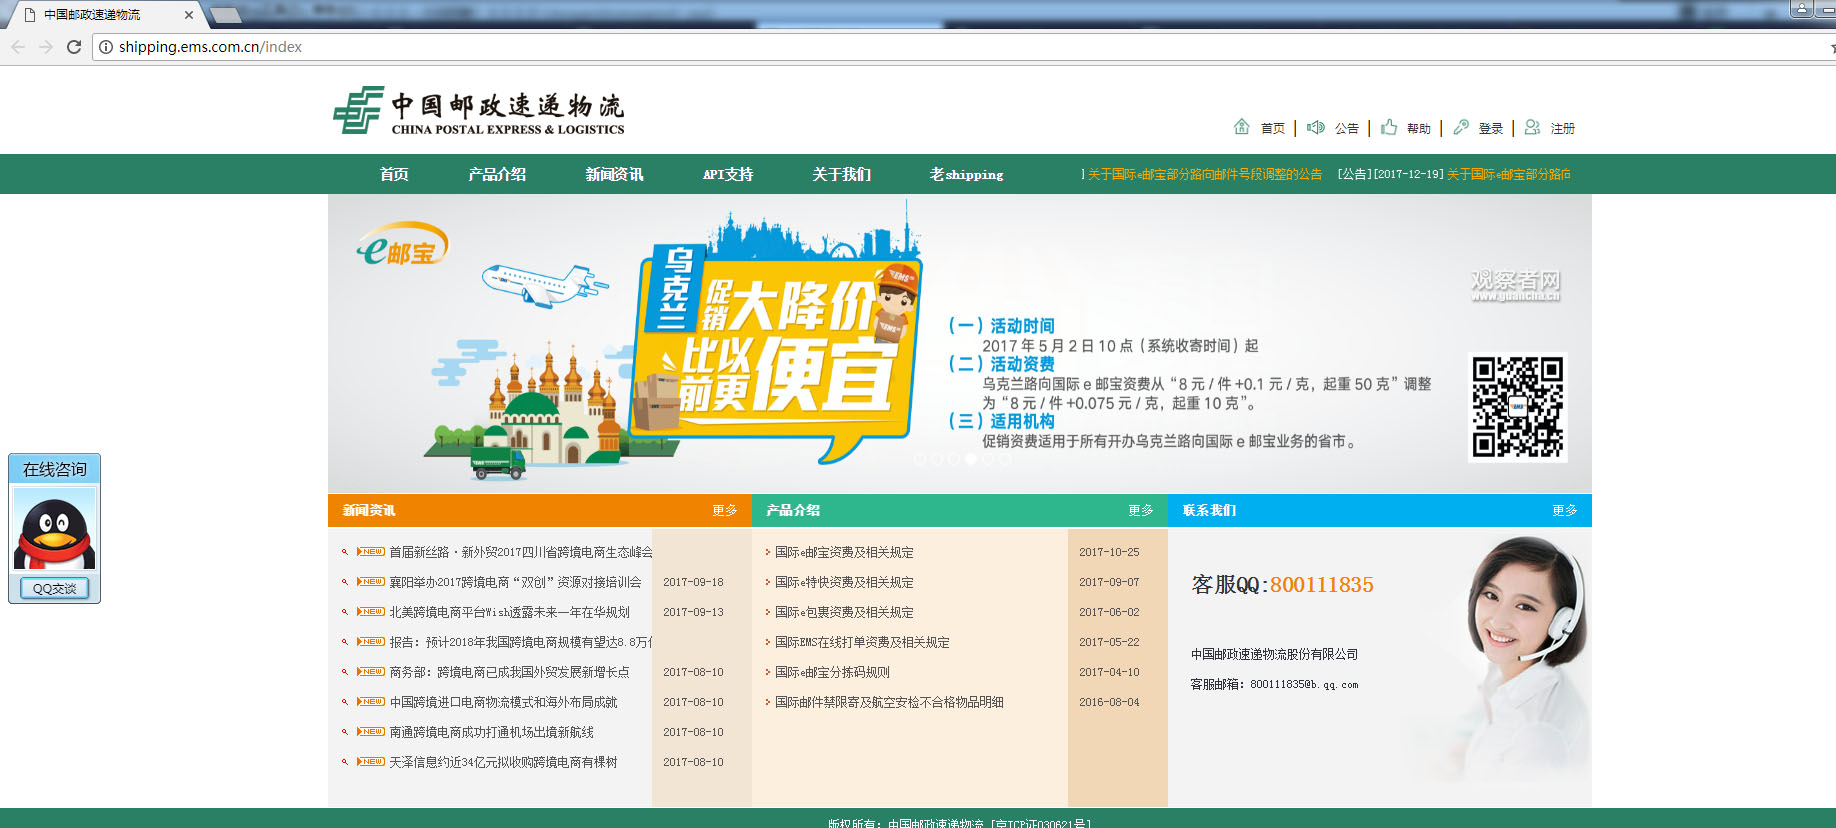Viewport: 1836px width, 828px height.
Task: Click the QQ交谈 button
Action: coord(54,588)
